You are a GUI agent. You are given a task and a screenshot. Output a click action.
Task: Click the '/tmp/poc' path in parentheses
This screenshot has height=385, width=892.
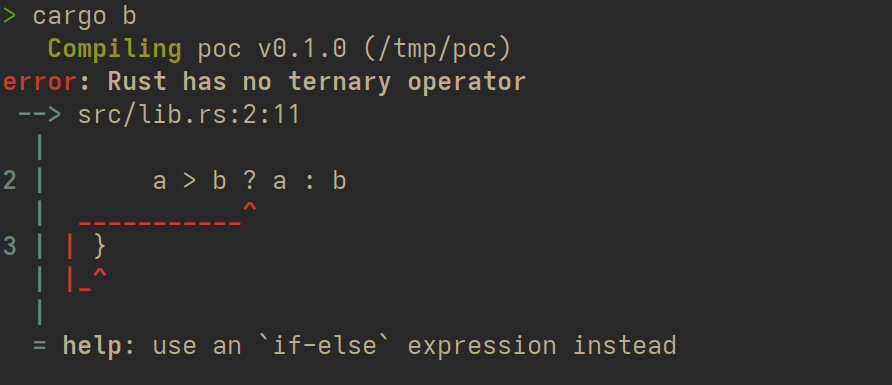click(x=437, y=49)
